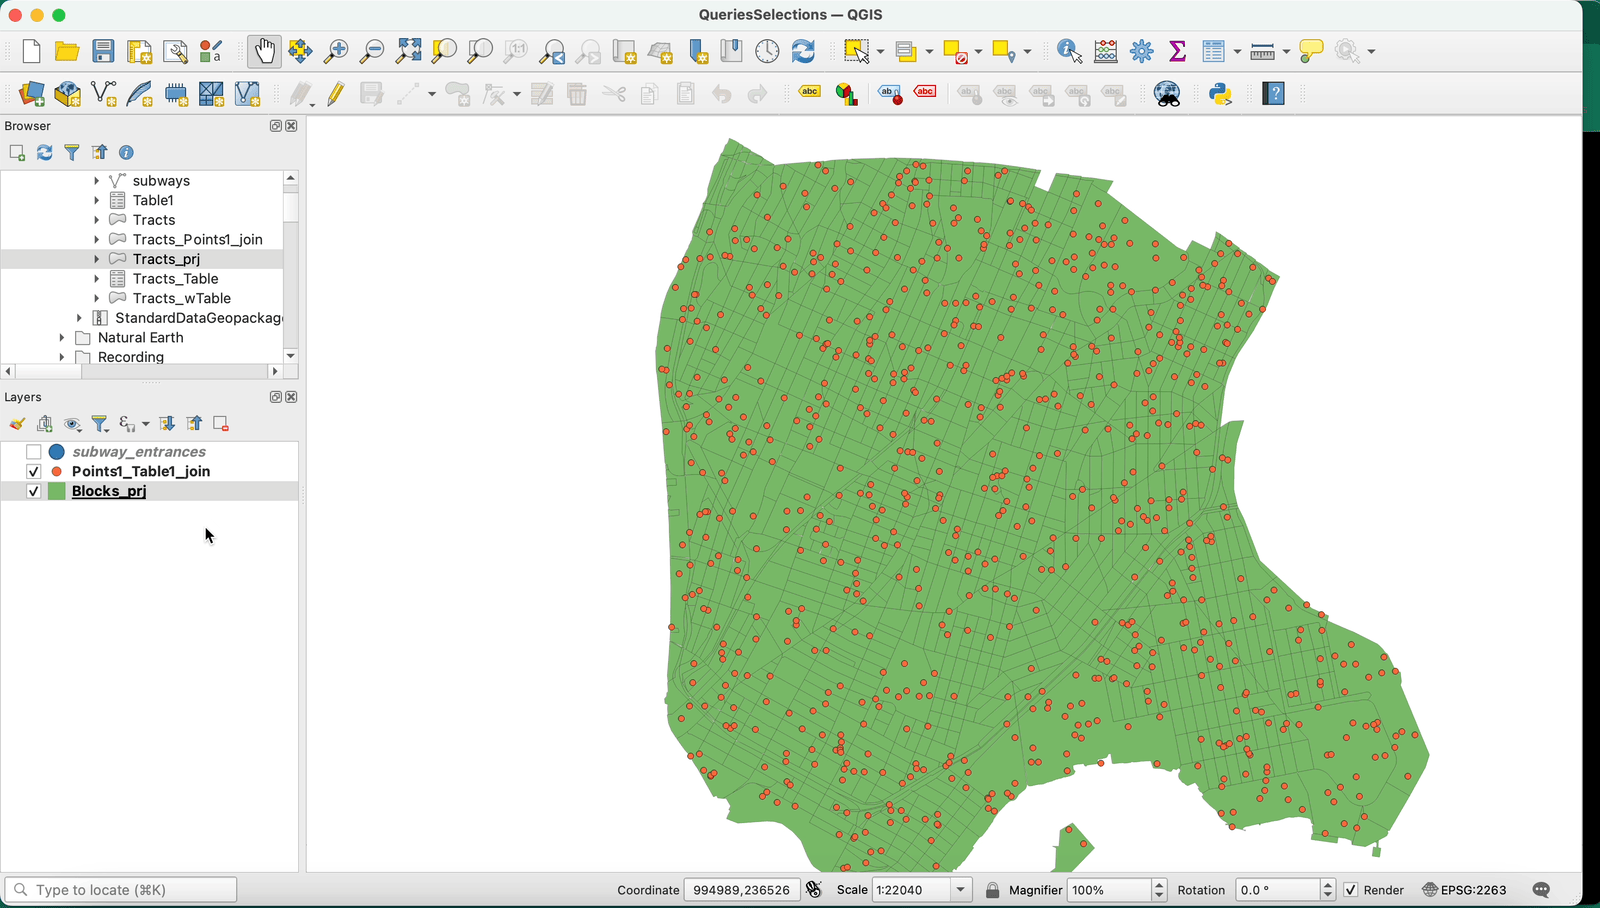Remove selected layer in Layers panel
Viewport: 1600px width, 908px height.
coord(221,424)
